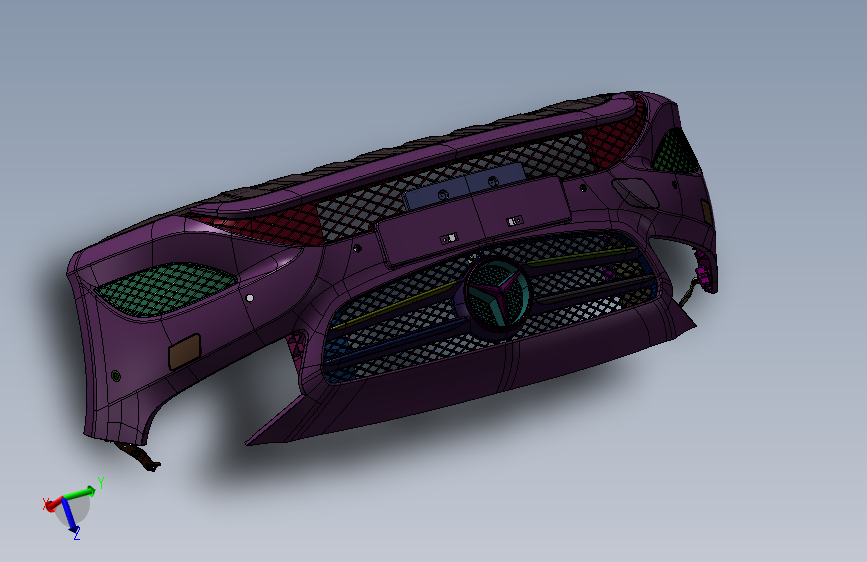
Task: Select the dark bracket hanging below left bumper
Action: tap(137, 456)
